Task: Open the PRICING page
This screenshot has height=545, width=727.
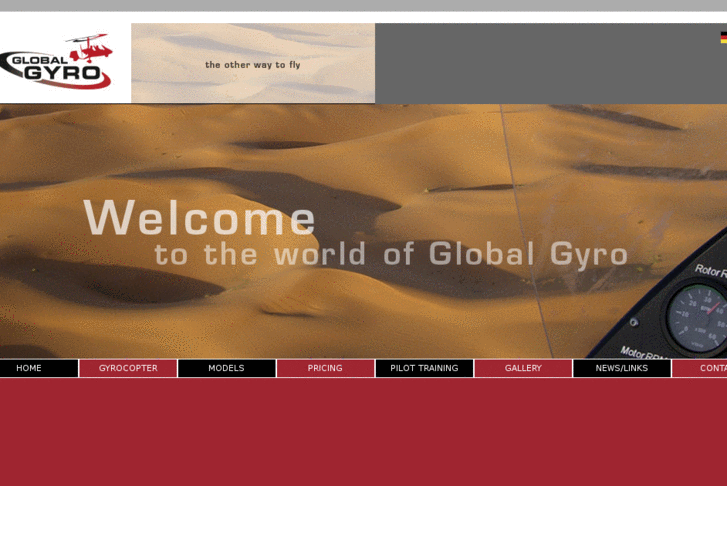Action: 325,368
